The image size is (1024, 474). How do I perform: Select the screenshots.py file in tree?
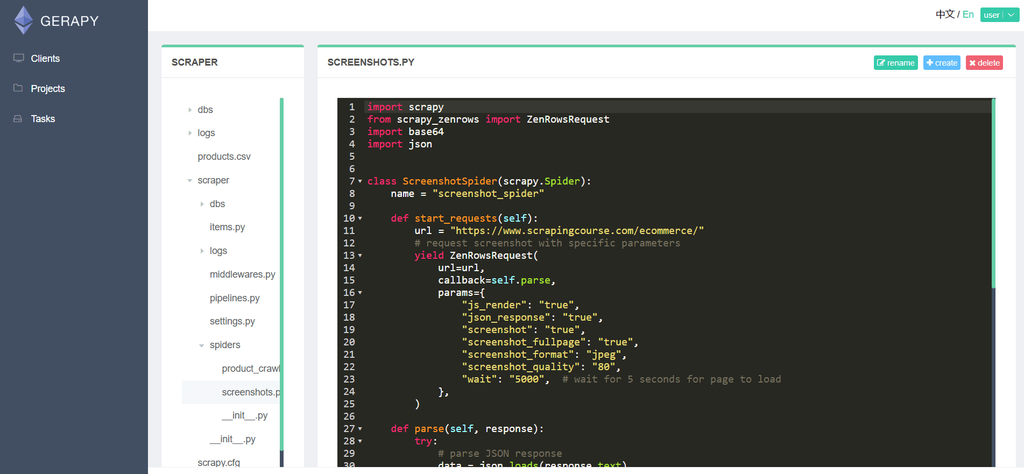pos(251,392)
